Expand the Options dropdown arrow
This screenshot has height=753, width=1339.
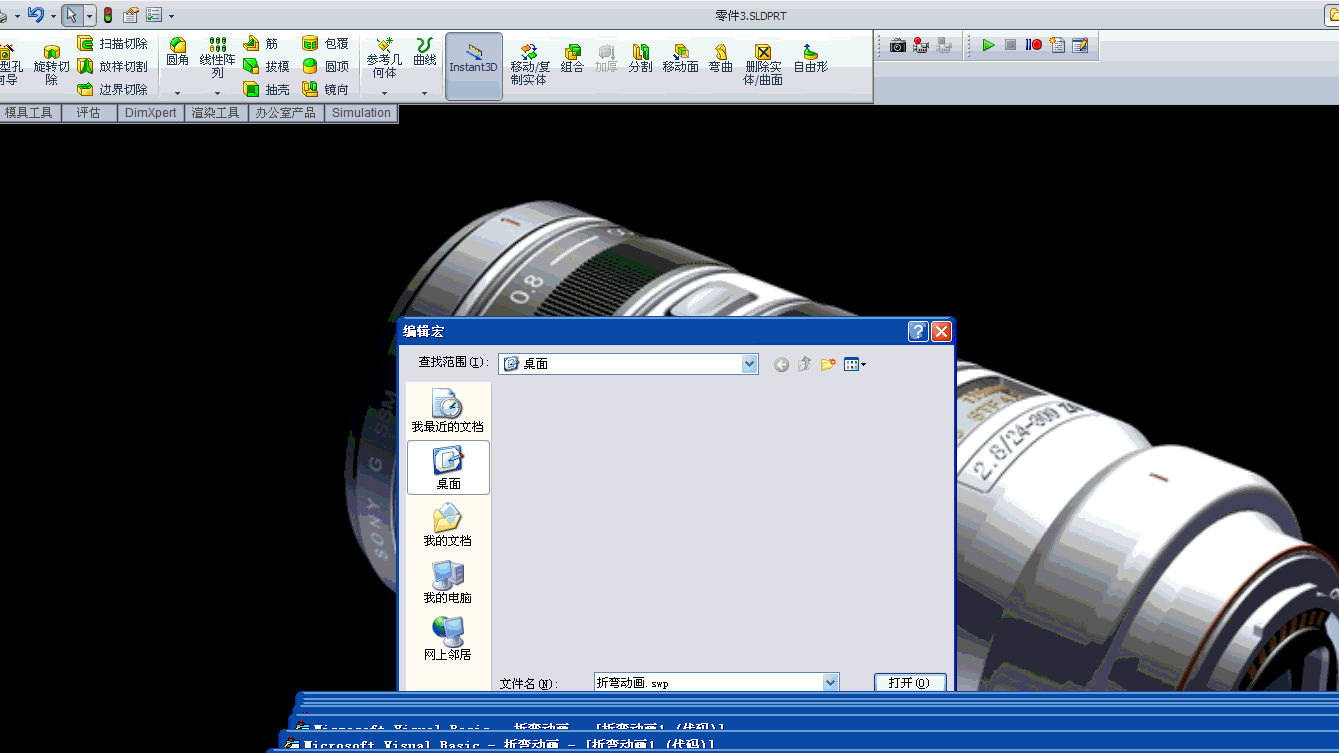coord(171,16)
